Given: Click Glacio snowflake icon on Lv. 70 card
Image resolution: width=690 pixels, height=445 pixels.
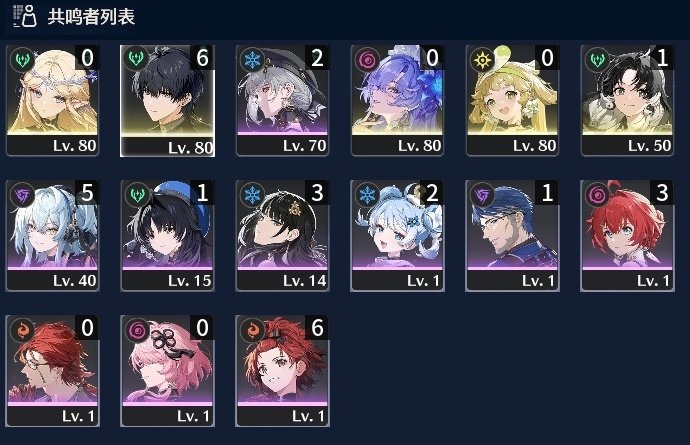Looking at the screenshot, I should point(252,59).
